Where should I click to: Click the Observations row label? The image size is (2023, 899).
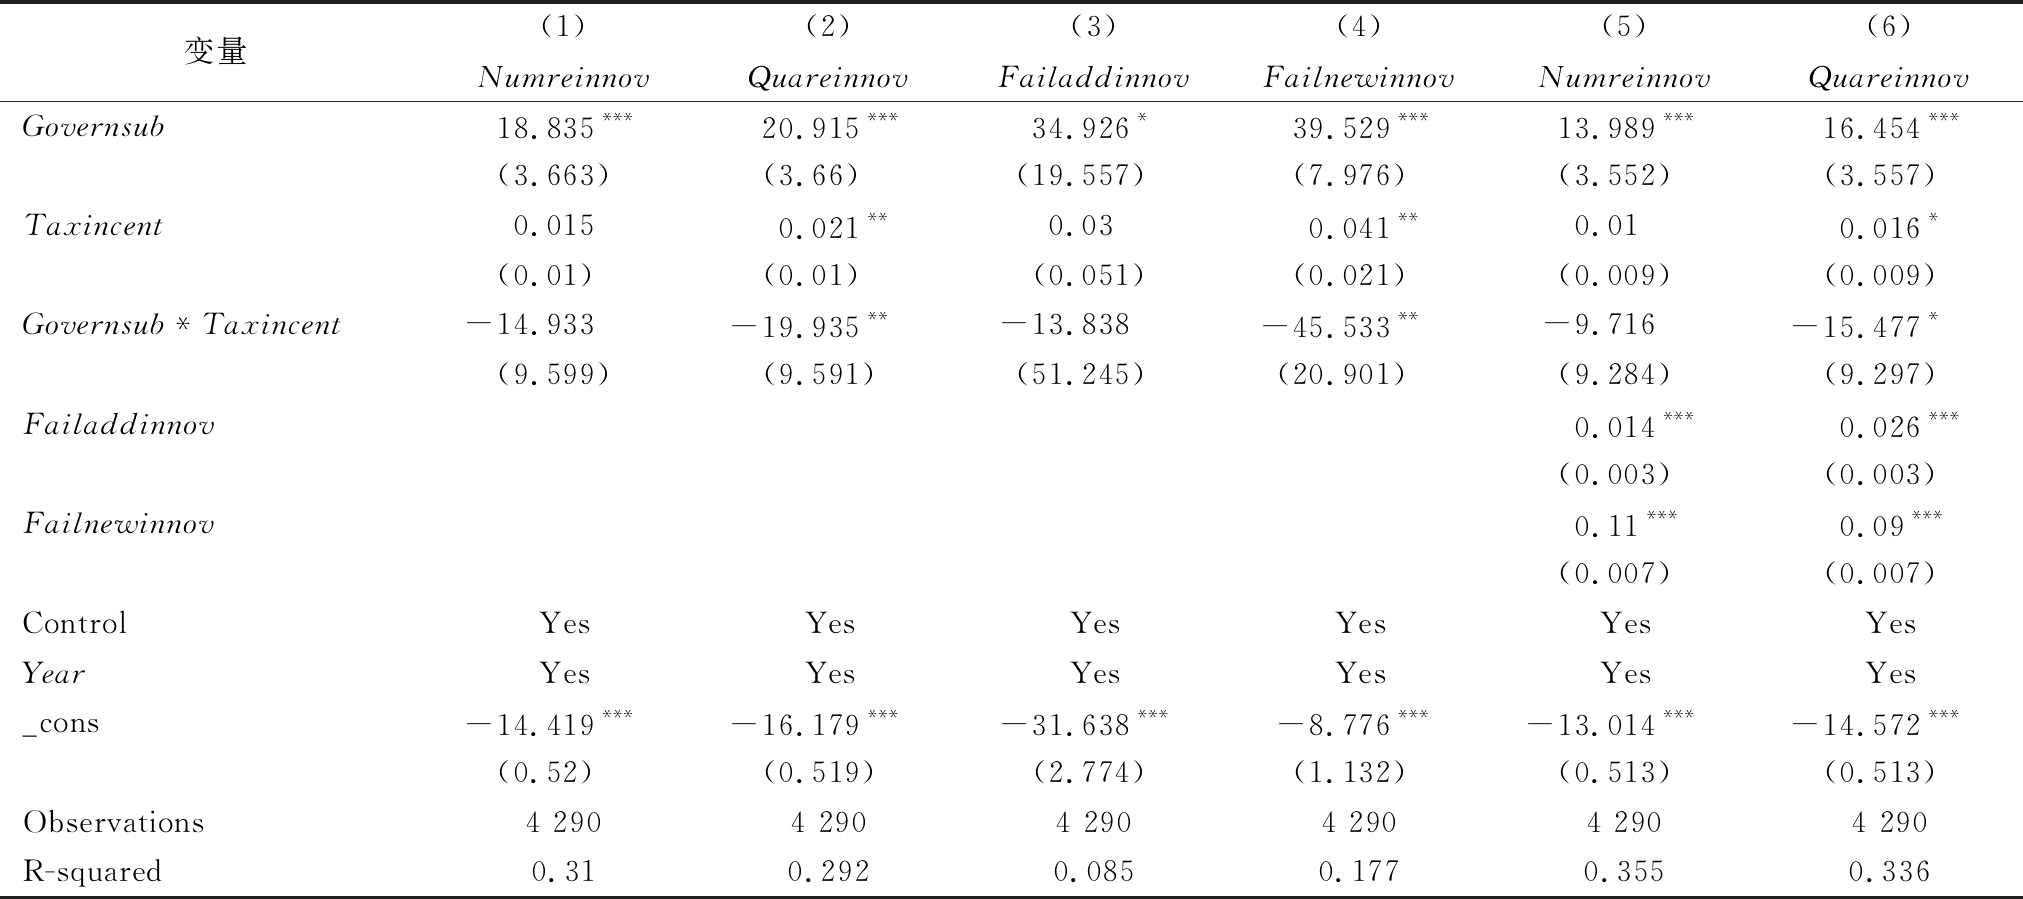click(113, 822)
